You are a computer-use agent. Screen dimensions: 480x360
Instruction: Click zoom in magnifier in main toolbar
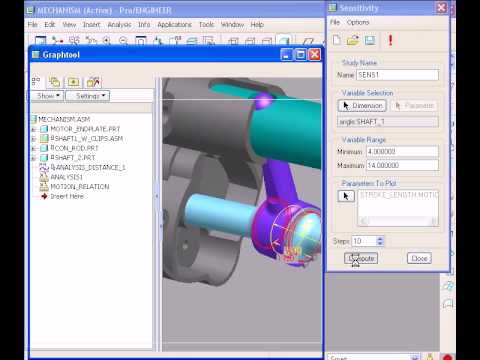[107, 41]
